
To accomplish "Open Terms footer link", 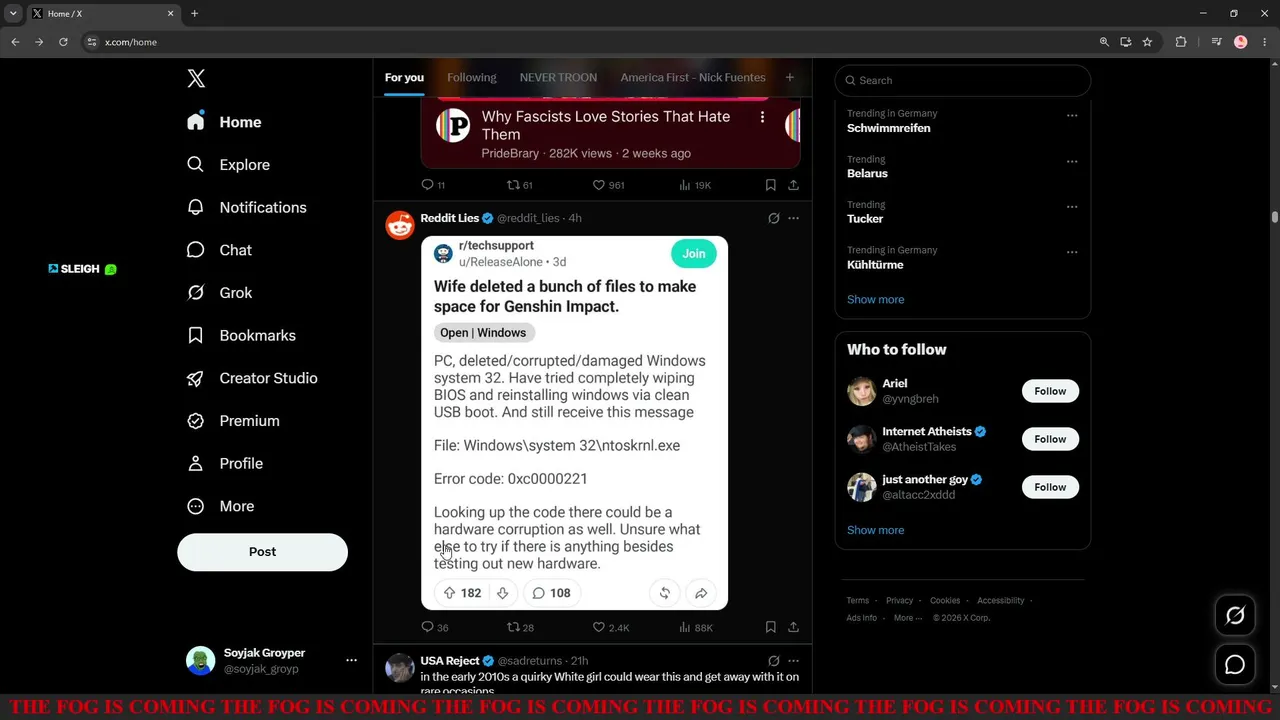I will point(857,601).
